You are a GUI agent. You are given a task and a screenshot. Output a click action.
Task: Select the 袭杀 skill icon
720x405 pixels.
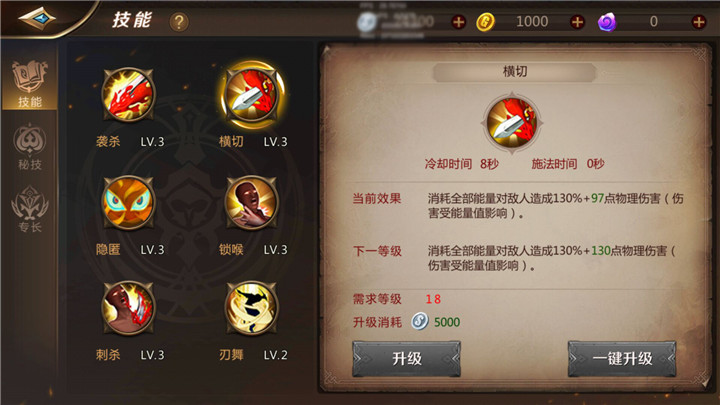[x=128, y=95]
